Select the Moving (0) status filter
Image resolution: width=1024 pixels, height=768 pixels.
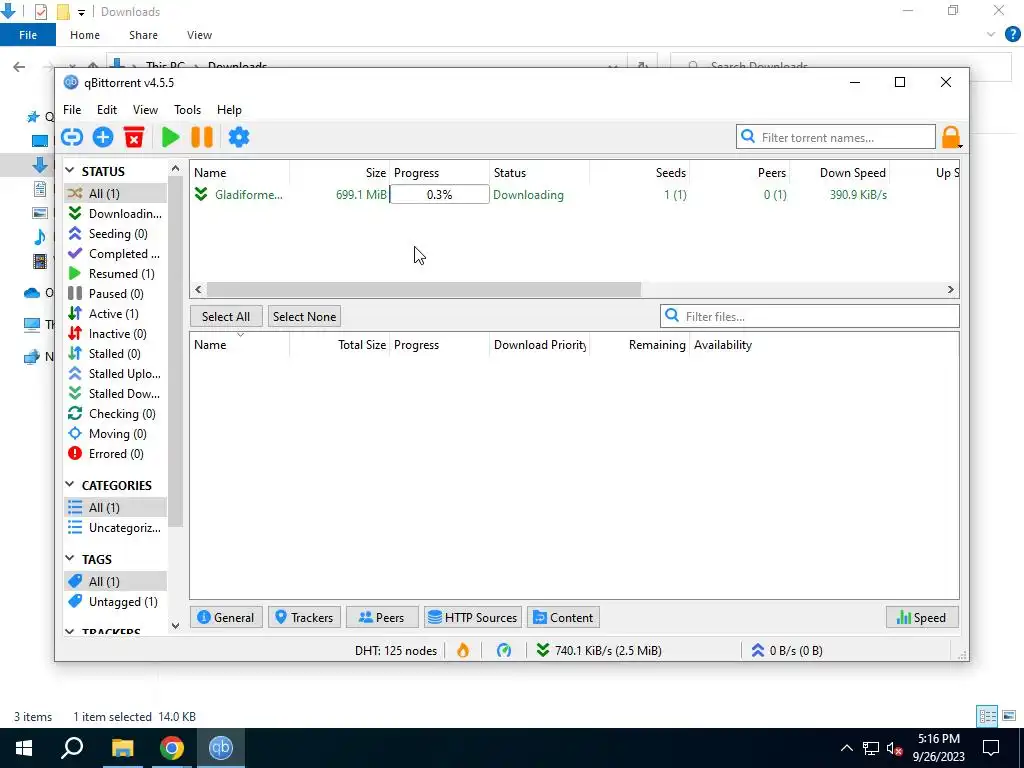pyautogui.click(x=116, y=434)
